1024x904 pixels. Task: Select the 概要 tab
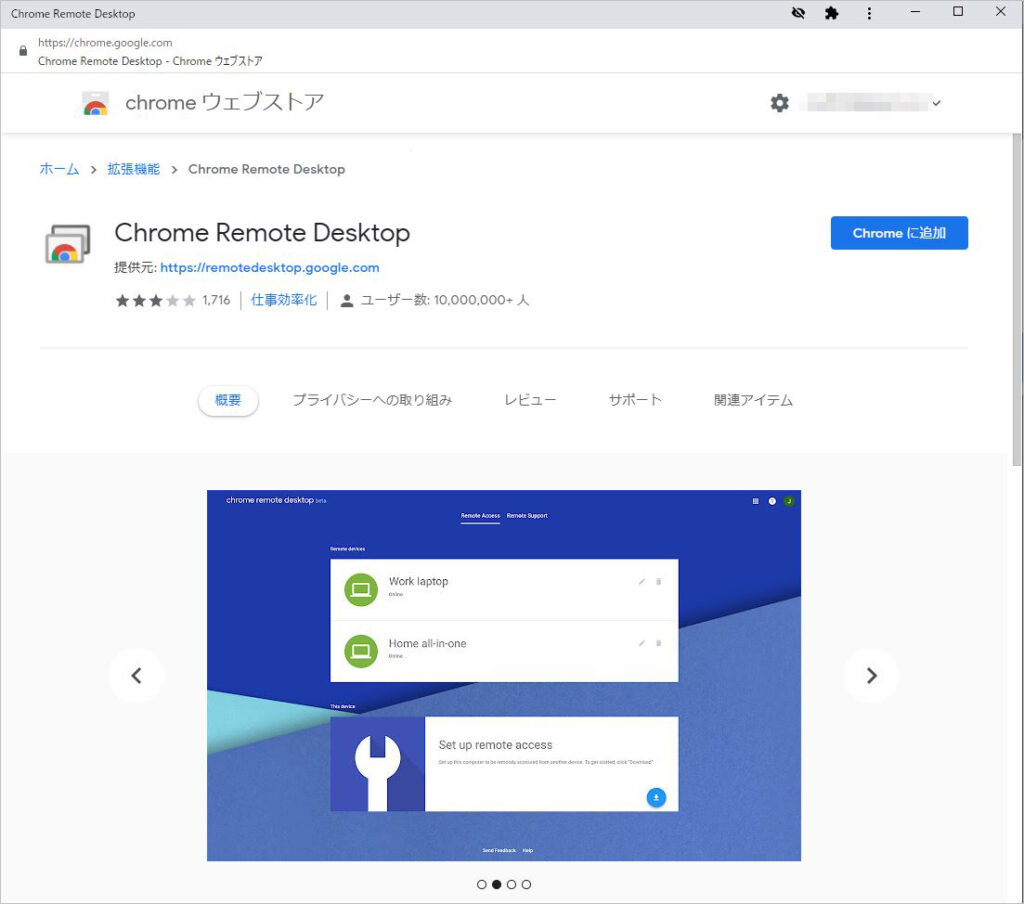click(x=228, y=400)
